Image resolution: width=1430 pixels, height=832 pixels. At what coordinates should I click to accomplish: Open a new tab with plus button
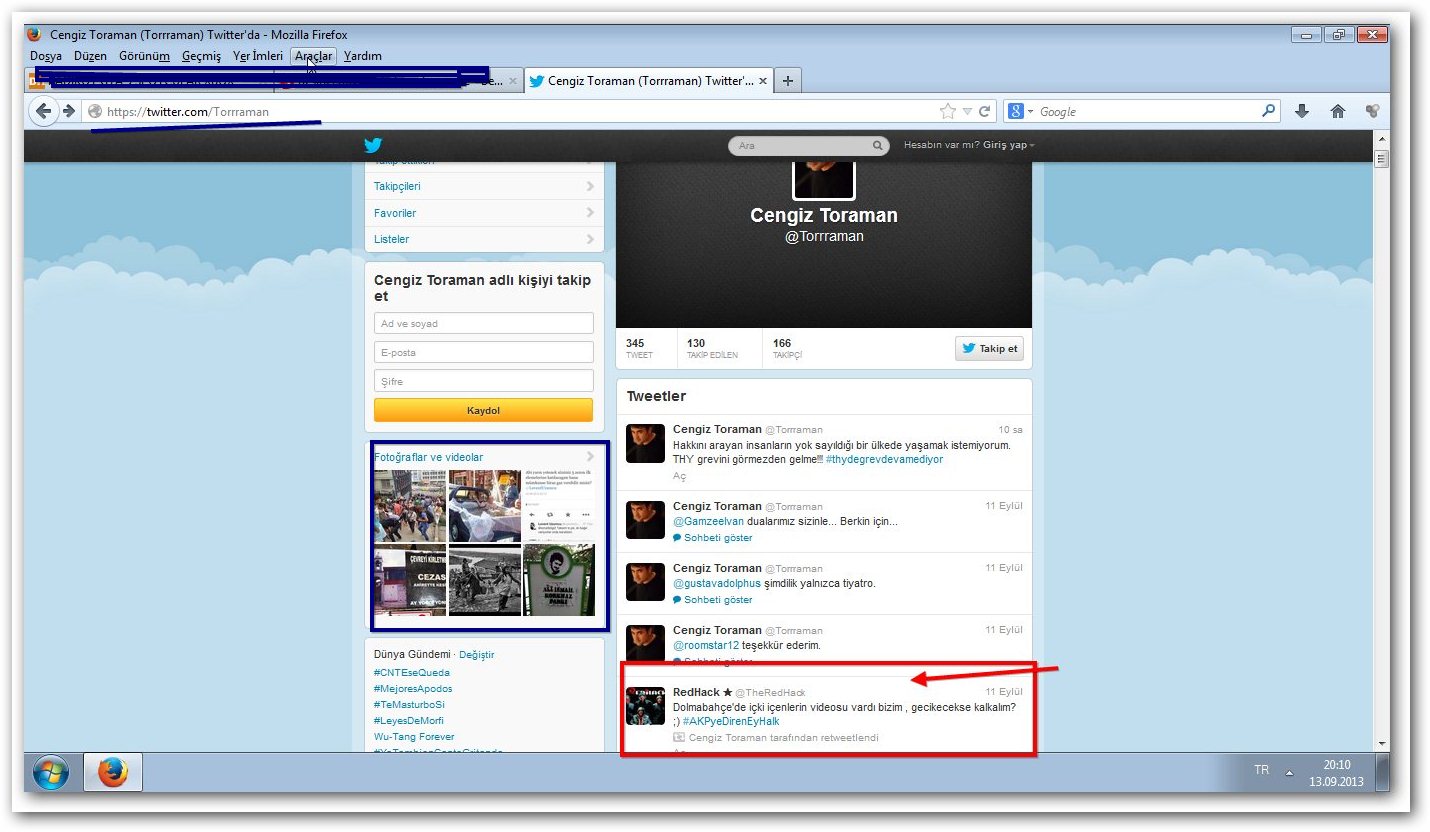pos(788,81)
